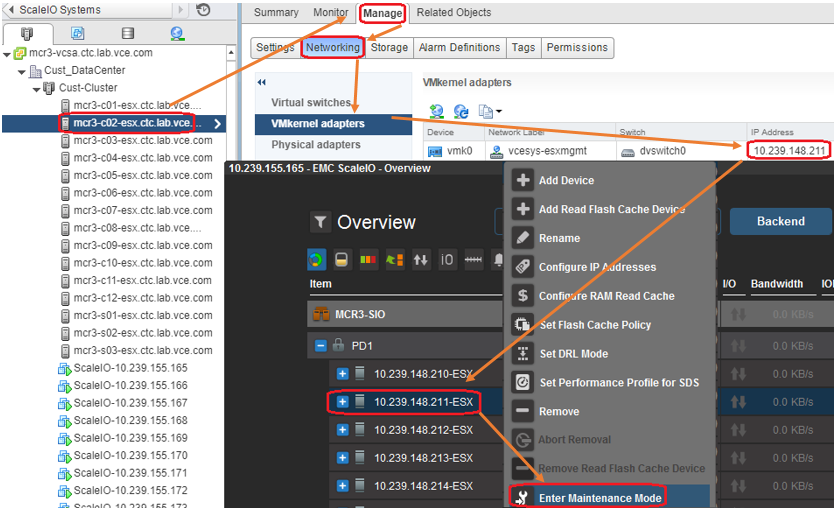Select the Networking sub-tab
This screenshot has width=834, height=508.
(332, 47)
